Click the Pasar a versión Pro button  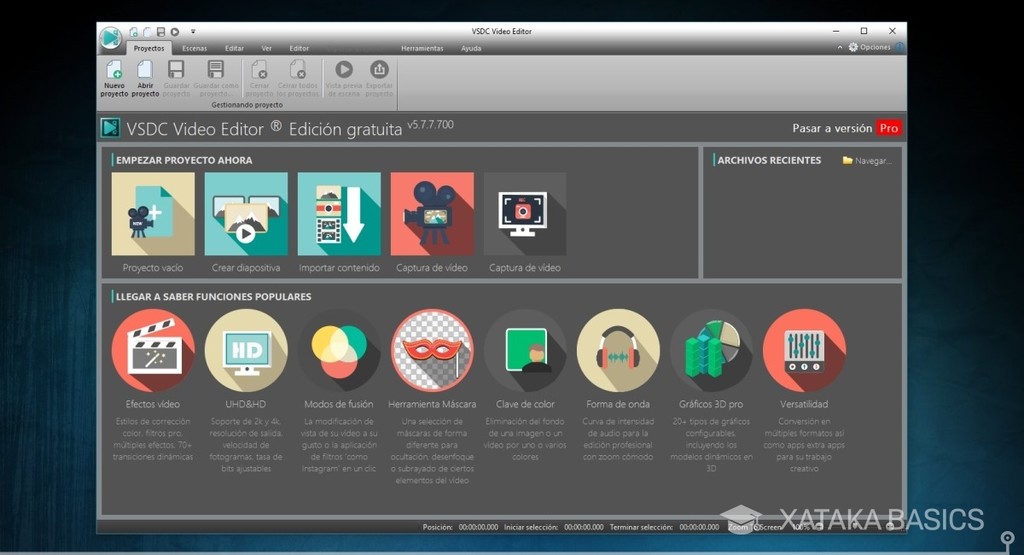pyautogui.click(x=846, y=128)
